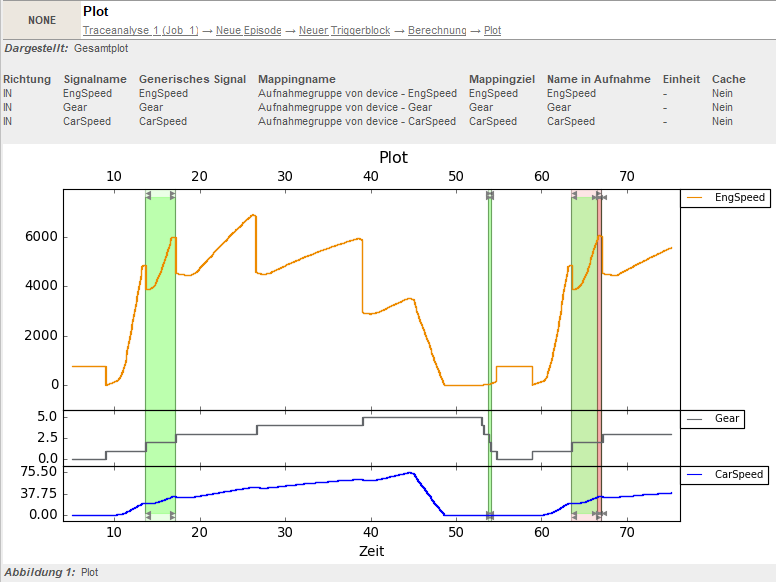
Task: Open the Neuer Triggerblock breadcrumb link
Action: pos(344,30)
